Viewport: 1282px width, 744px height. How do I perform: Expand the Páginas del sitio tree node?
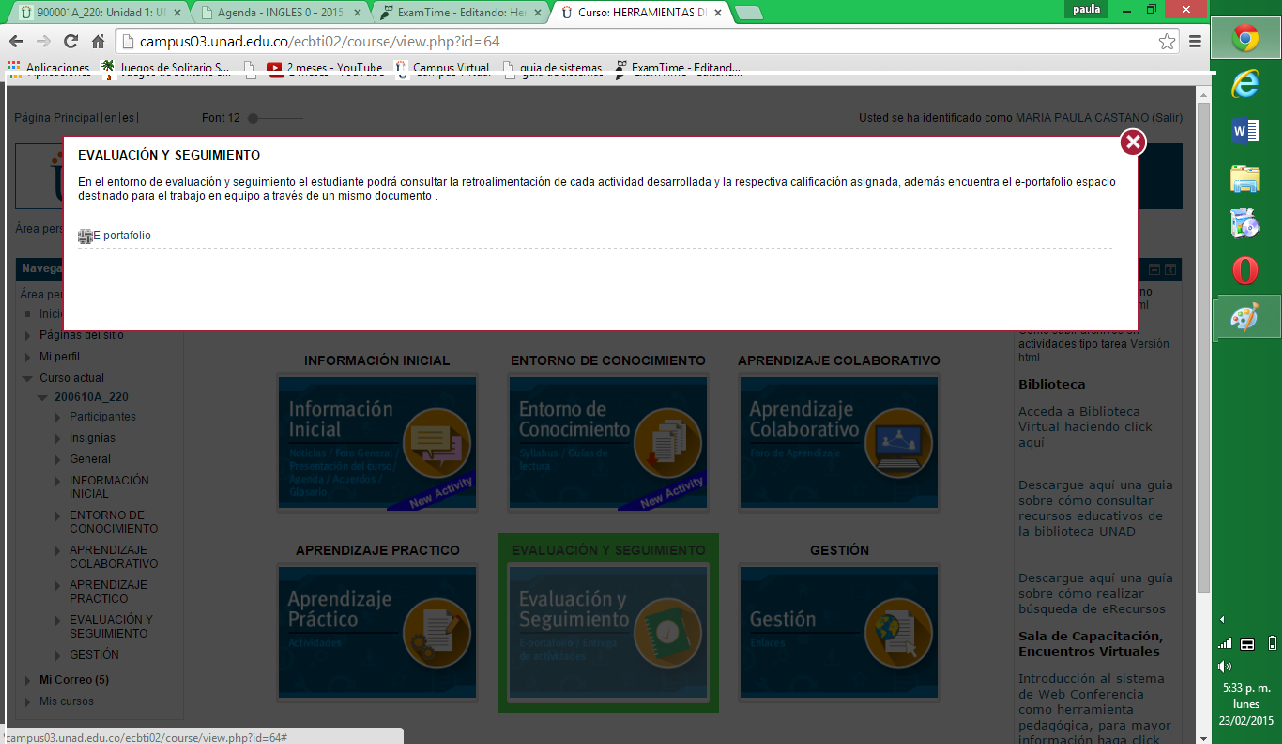28,335
